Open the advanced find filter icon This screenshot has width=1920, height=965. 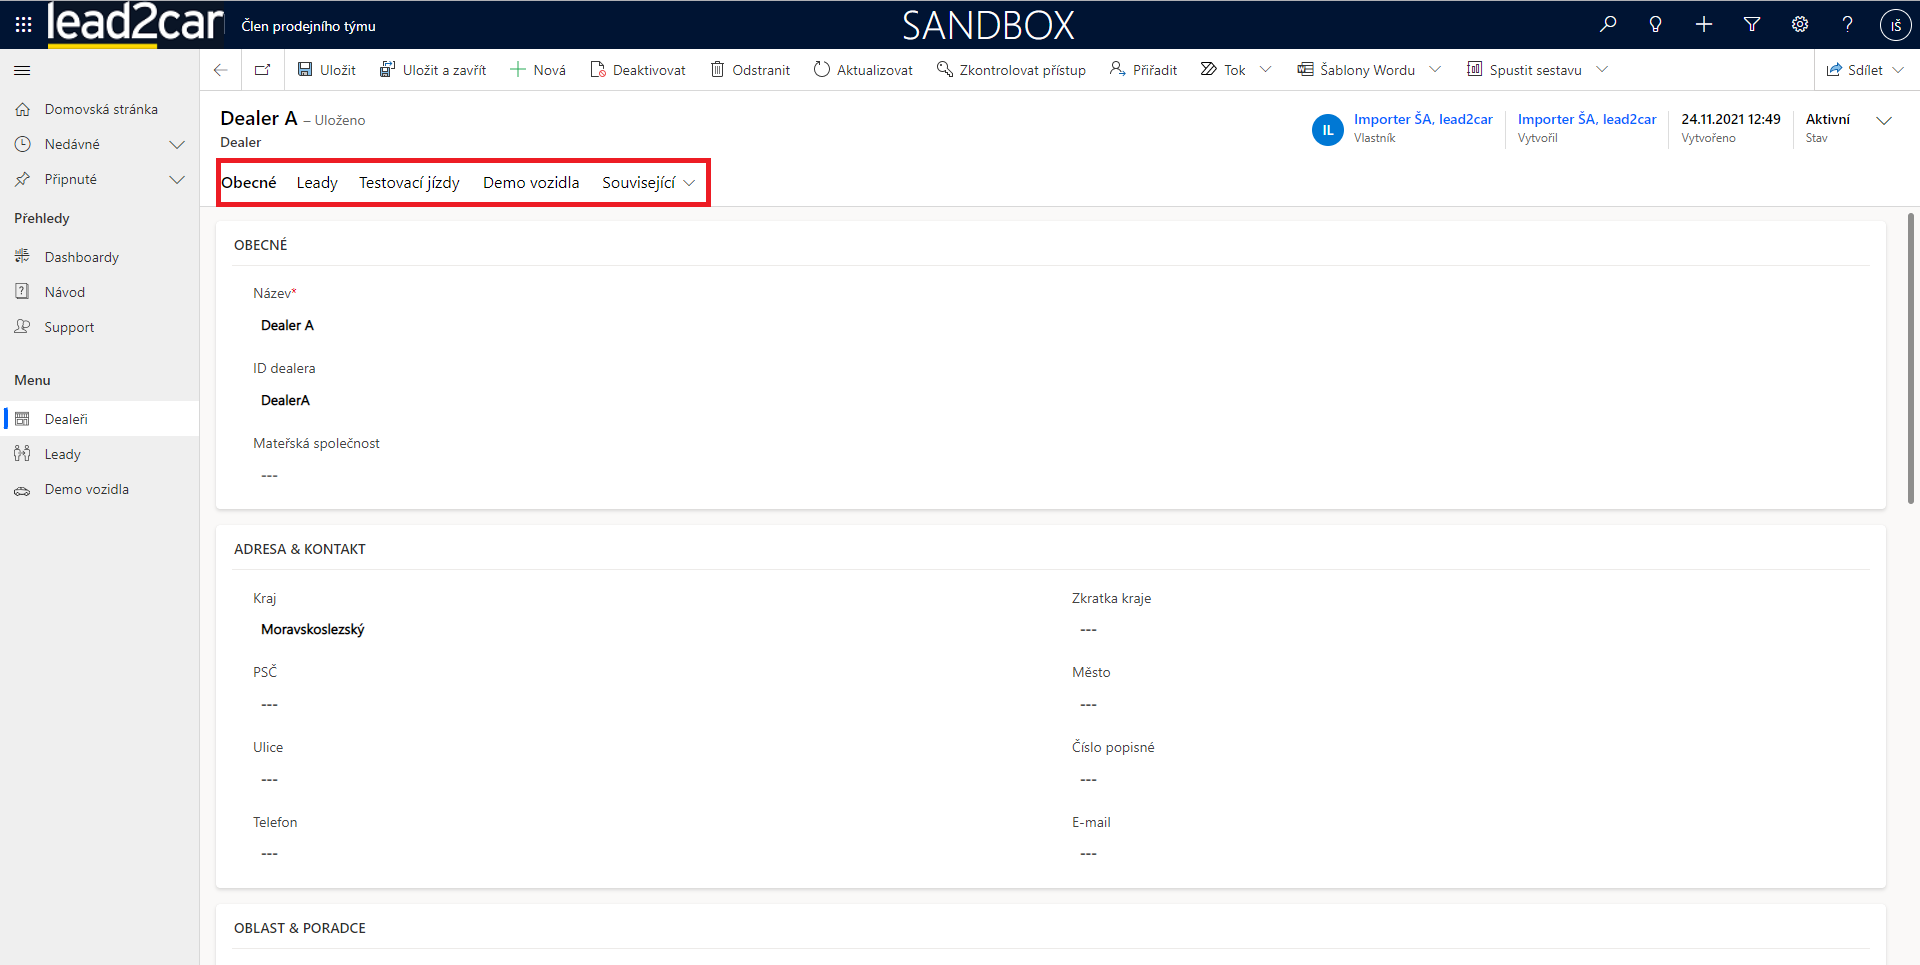click(1752, 24)
